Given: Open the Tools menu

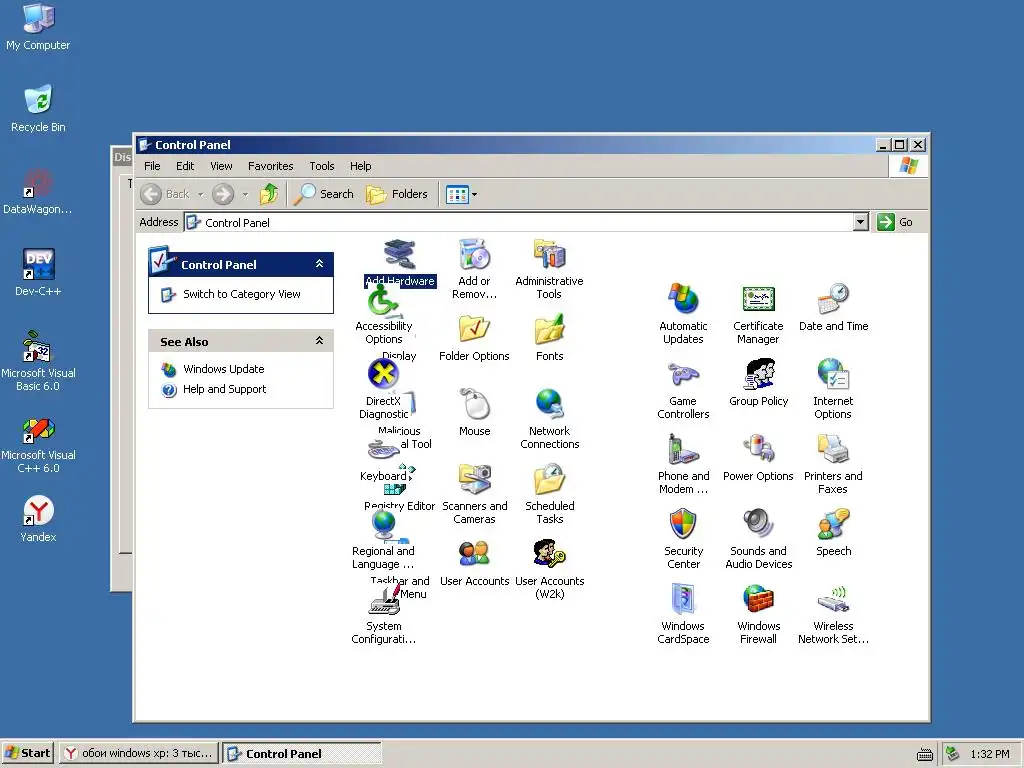Looking at the screenshot, I should [321, 166].
